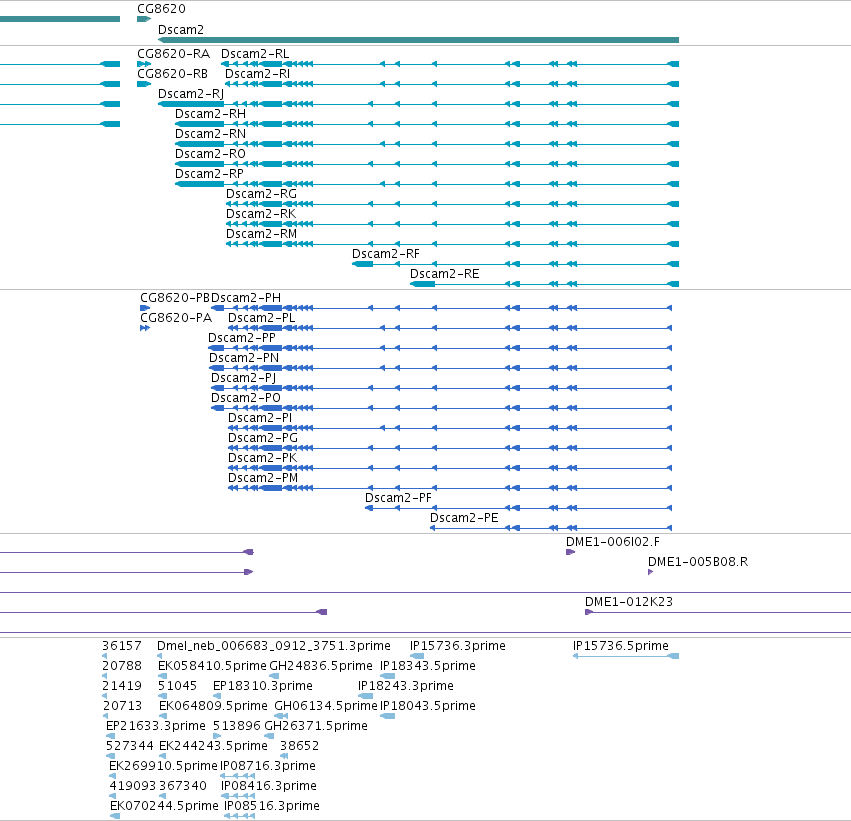This screenshot has height=821, width=851.
Task: Click the IP08716.3prime EST label
Action: (x=268, y=767)
